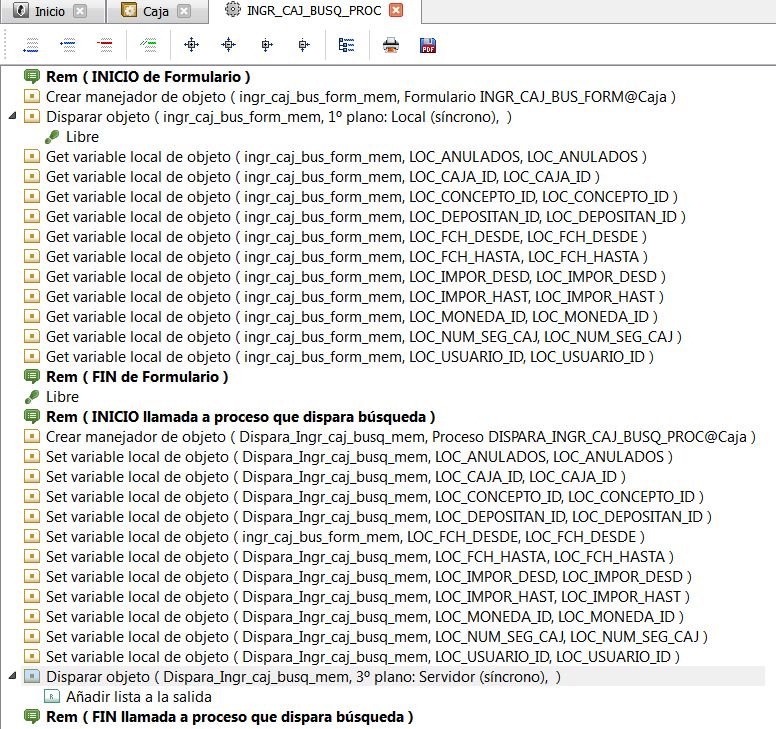Collapse the Disparar objeto Dispara_Ingr_caj_busq_mem line
Viewport: 776px width, 729px height.
tap(13, 676)
